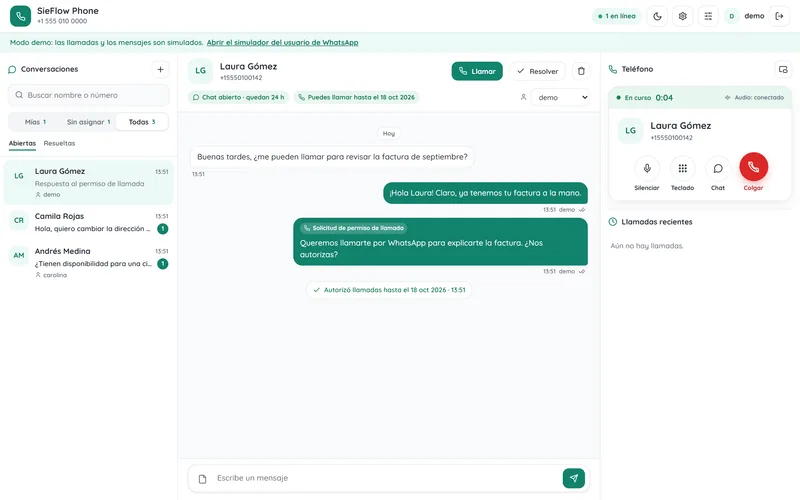This screenshot has height=500, width=800.
Task: Click the Llamadas recientes clock icon
Action: pos(613,222)
